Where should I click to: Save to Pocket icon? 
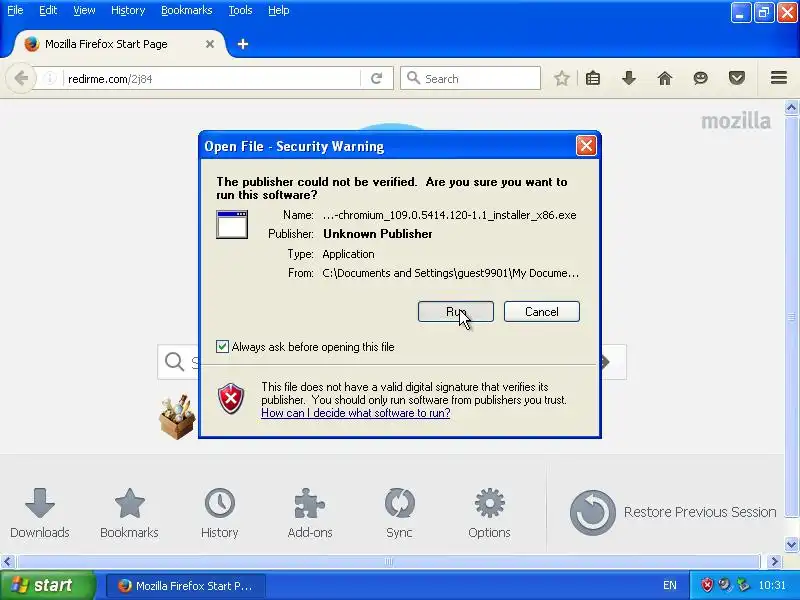(737, 79)
